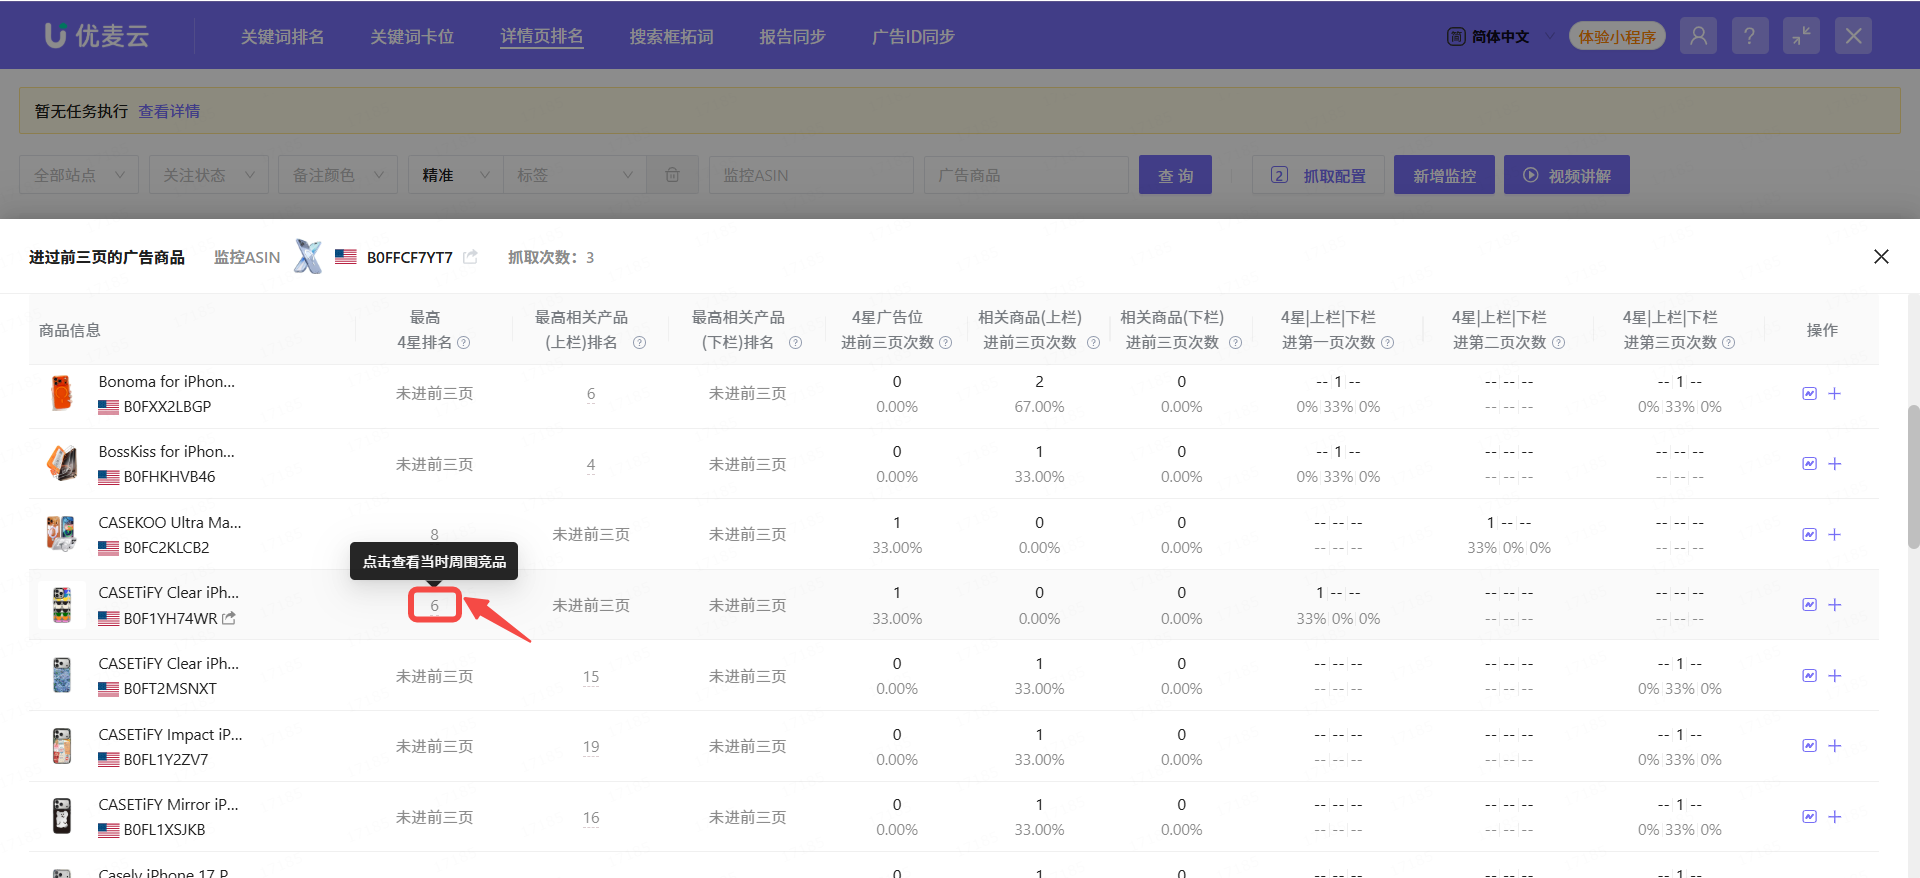
Task: Click help icon beside 相关商品(上栏) header
Action: click(1093, 343)
